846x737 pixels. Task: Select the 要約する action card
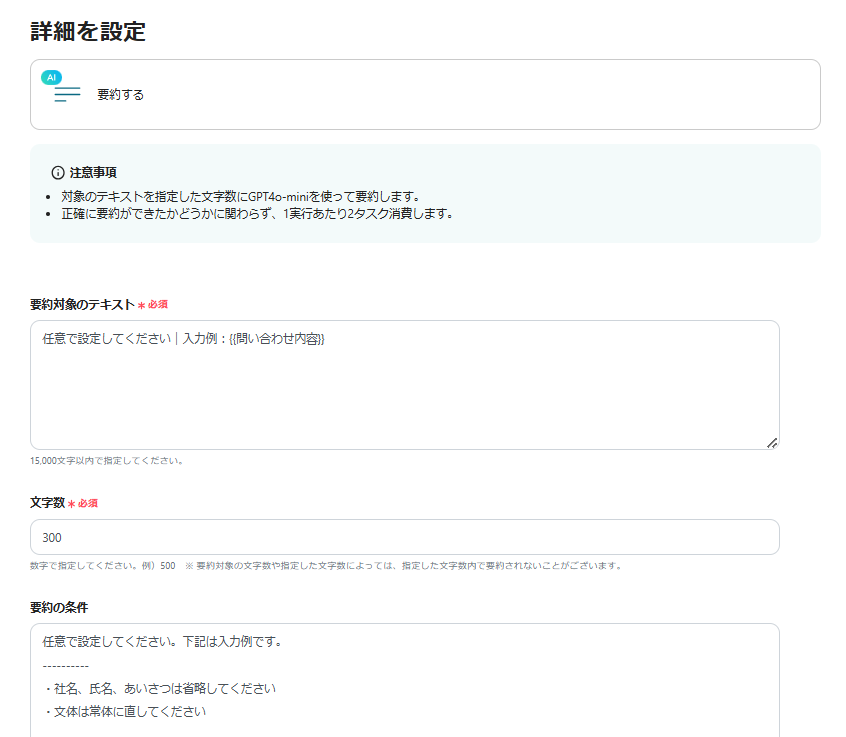(425, 94)
